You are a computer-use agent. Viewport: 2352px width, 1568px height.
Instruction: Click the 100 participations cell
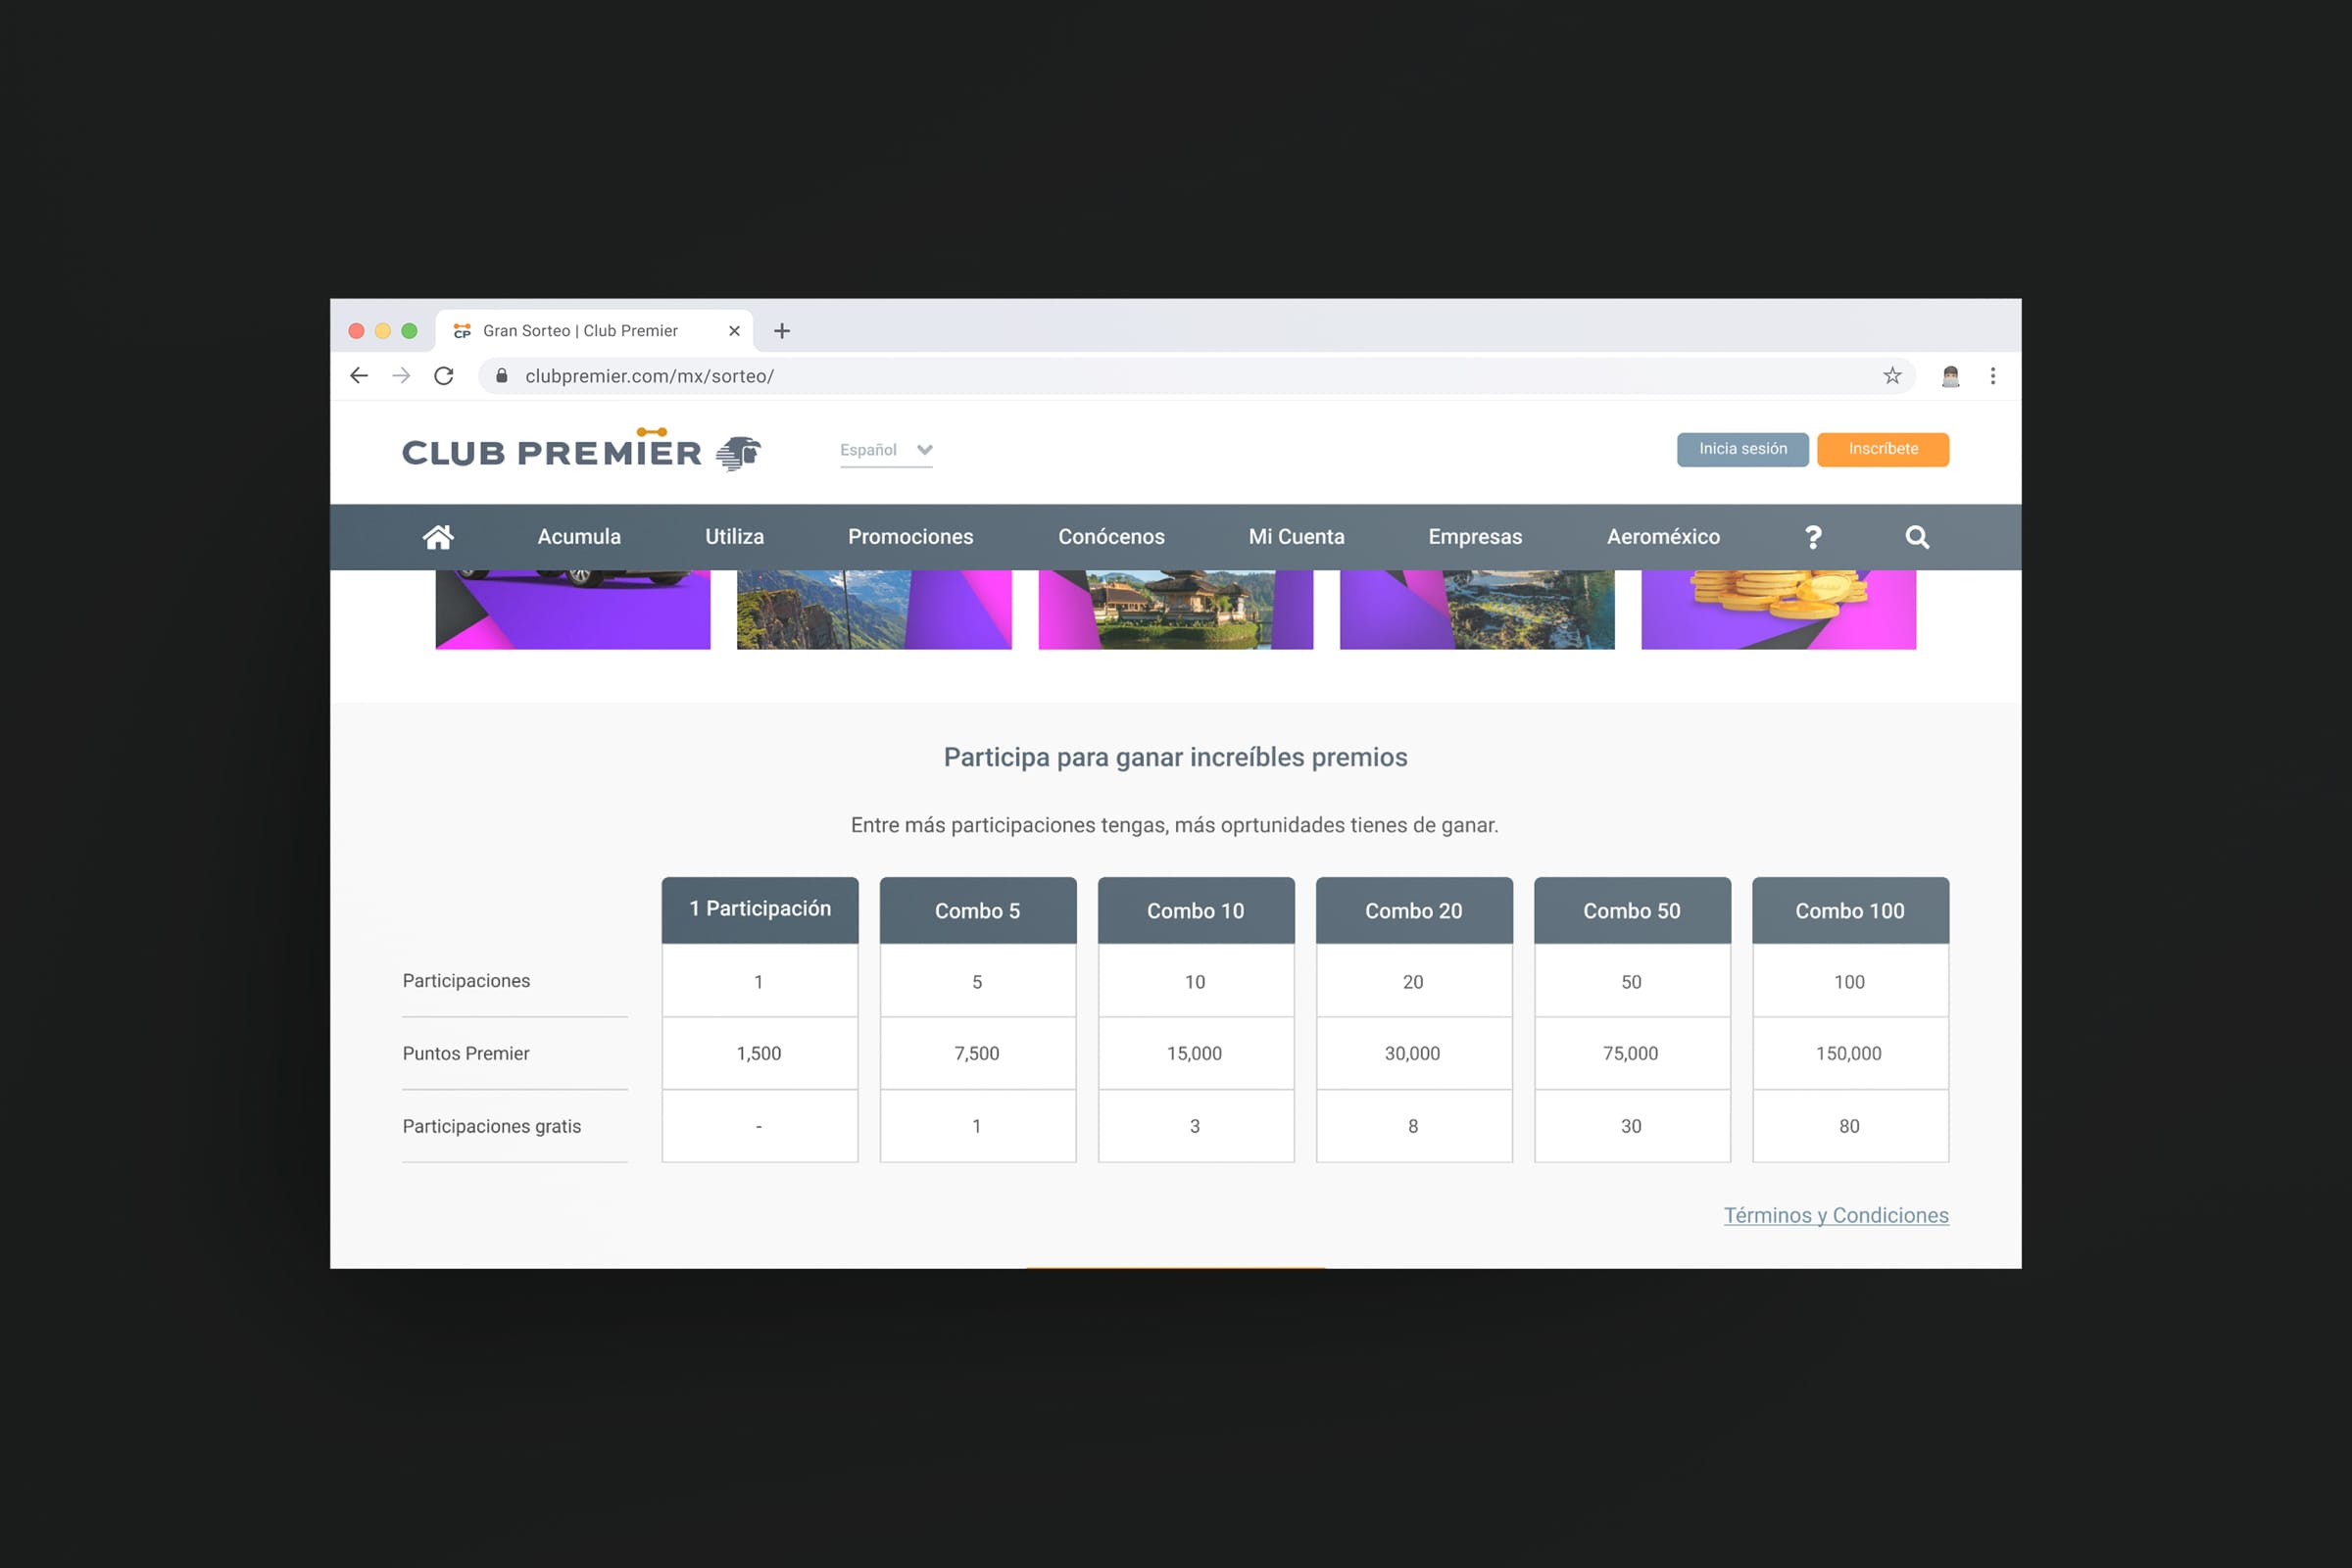pyautogui.click(x=1850, y=981)
